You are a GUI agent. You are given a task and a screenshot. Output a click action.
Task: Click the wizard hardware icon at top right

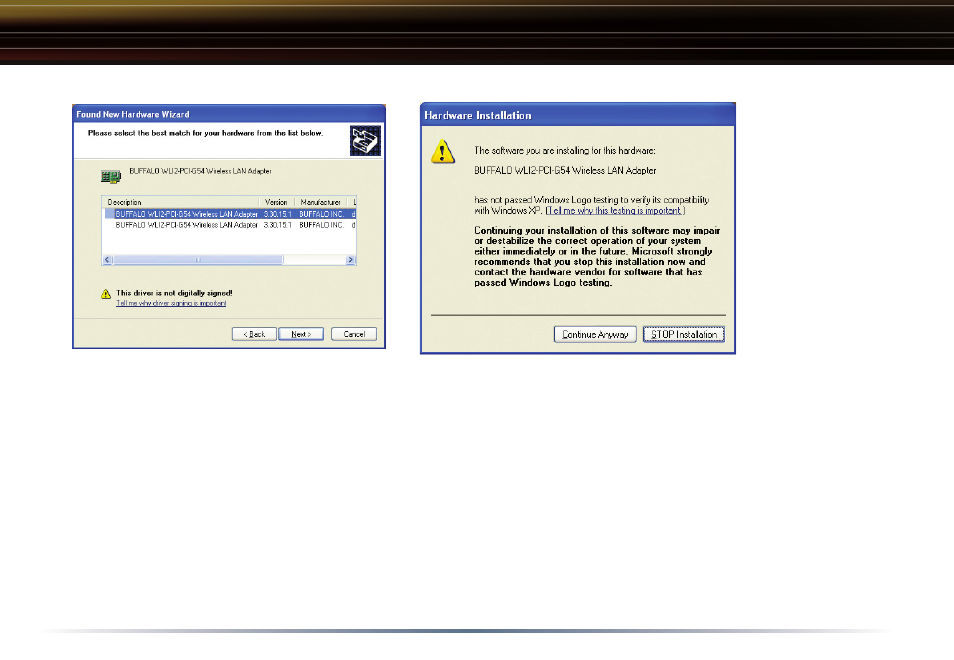(x=365, y=141)
